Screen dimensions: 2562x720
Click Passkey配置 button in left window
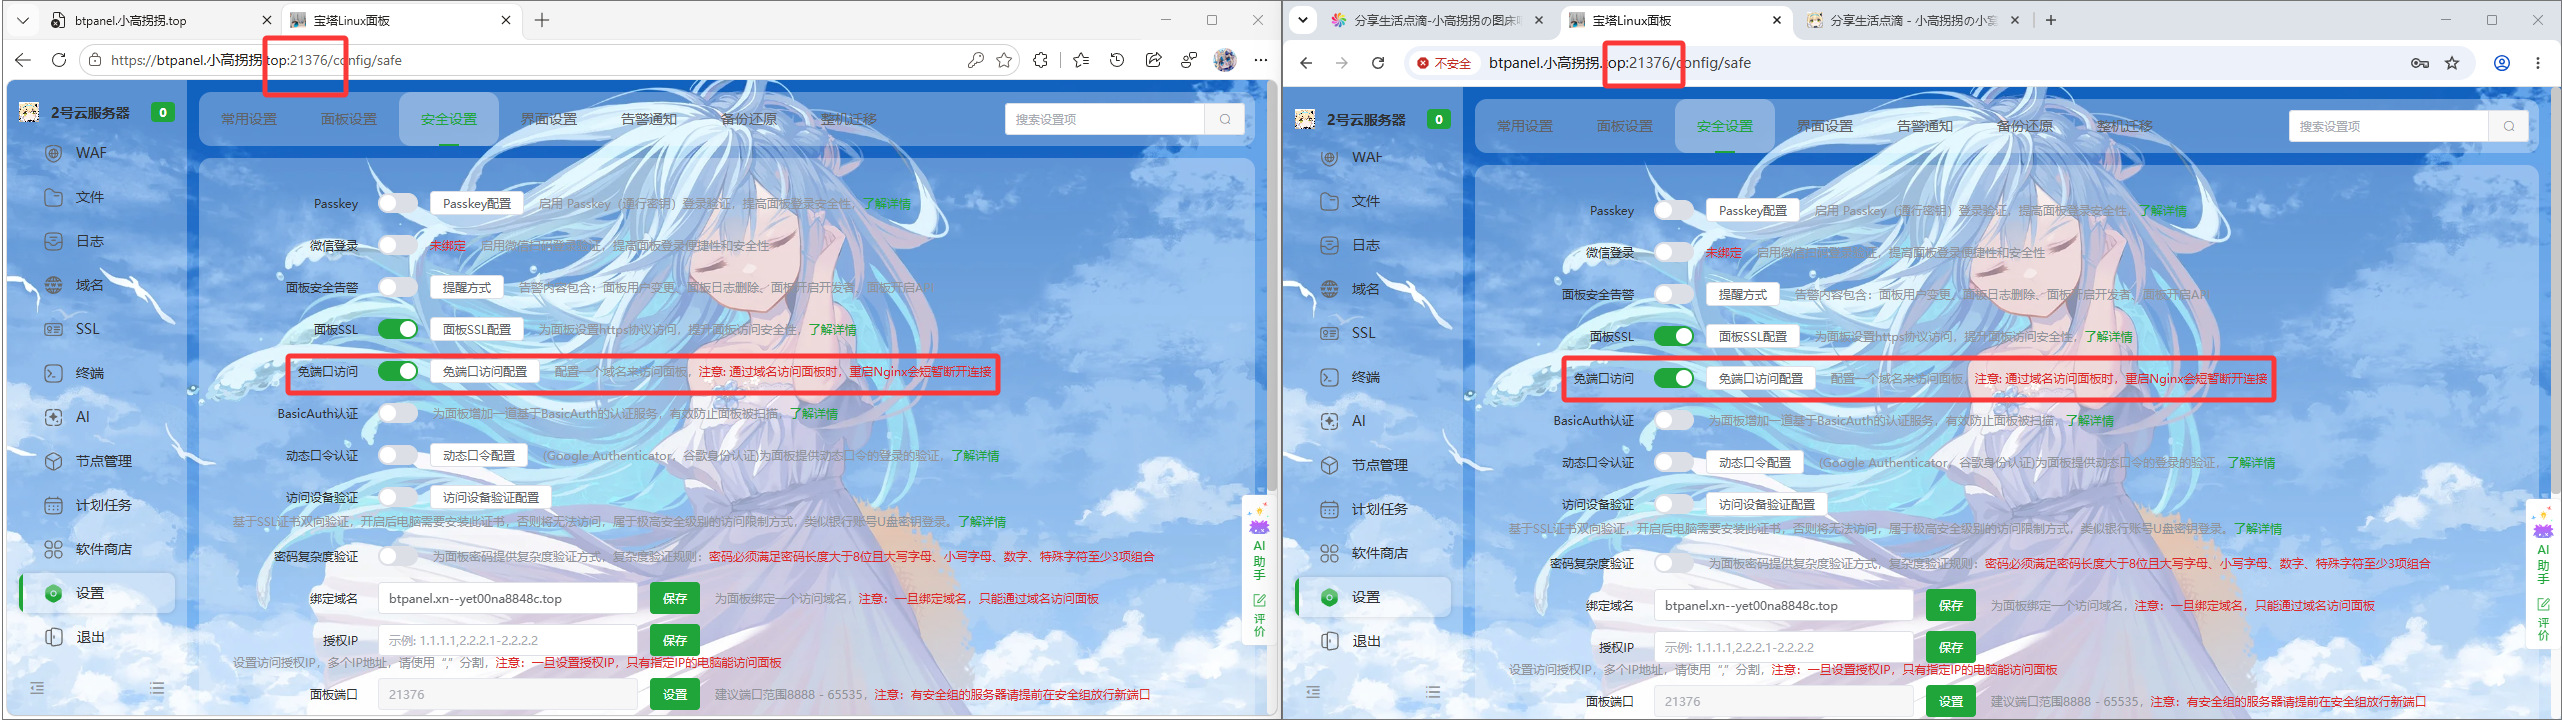point(477,203)
